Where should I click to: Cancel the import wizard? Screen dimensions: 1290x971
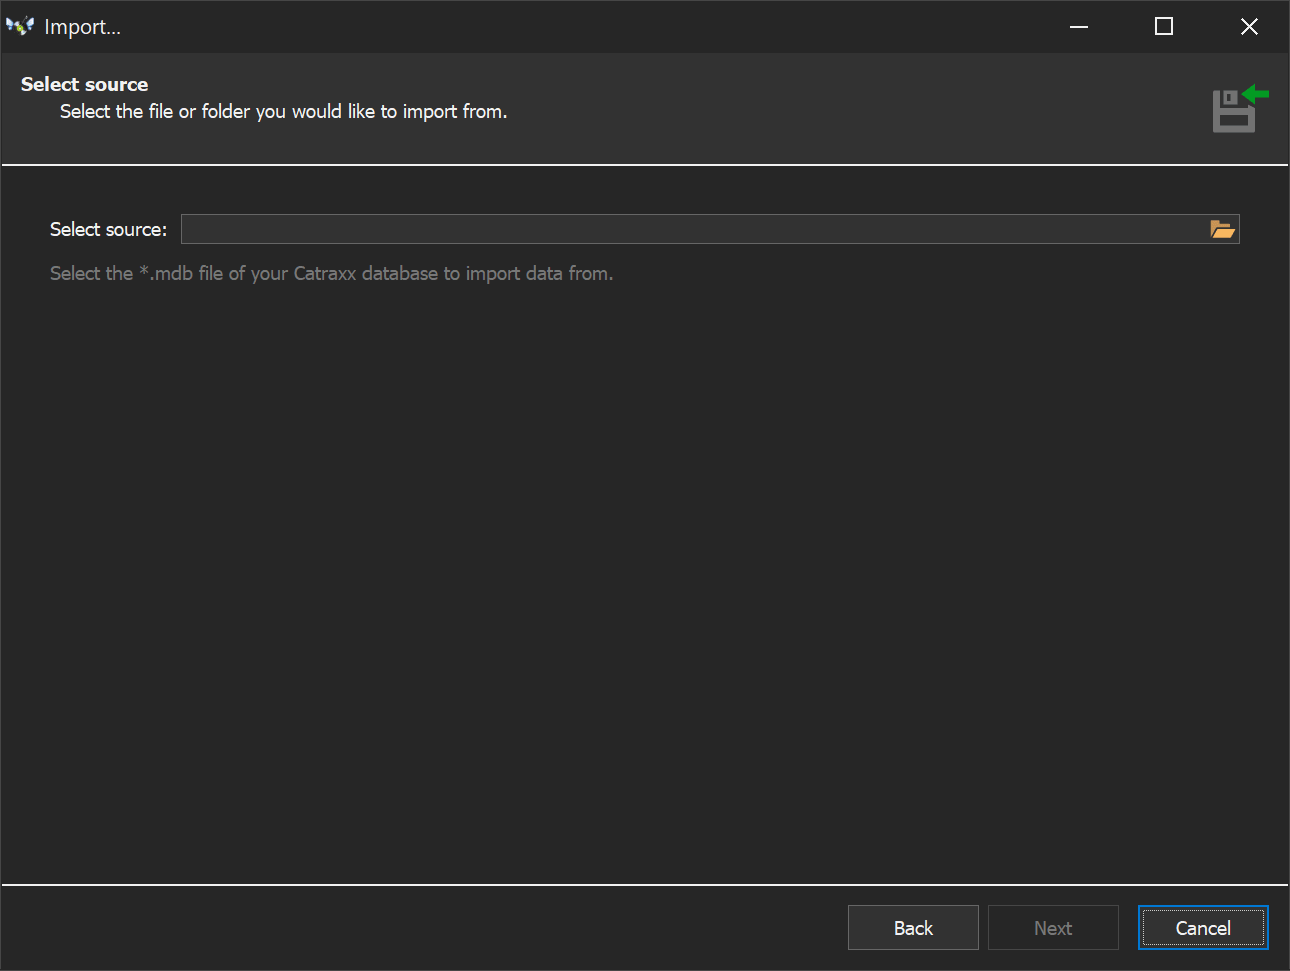(x=1202, y=928)
